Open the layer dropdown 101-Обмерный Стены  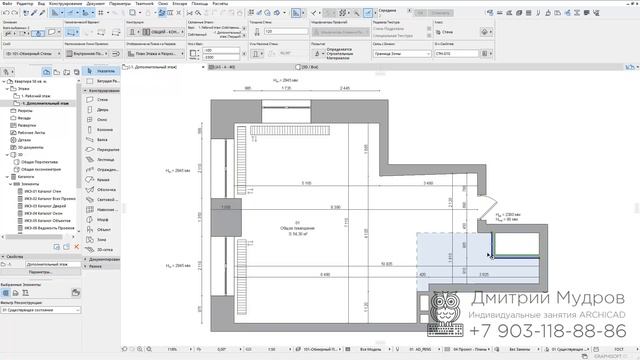click(x=33, y=53)
